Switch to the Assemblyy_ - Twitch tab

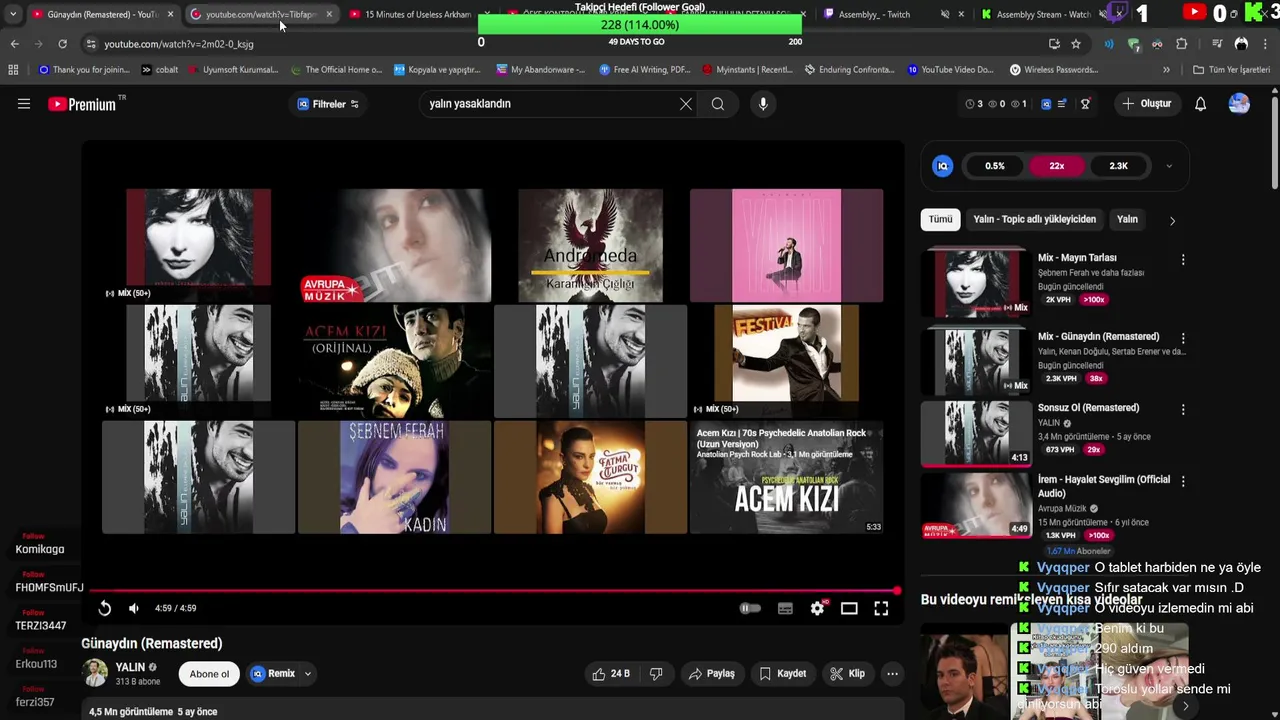[880, 14]
